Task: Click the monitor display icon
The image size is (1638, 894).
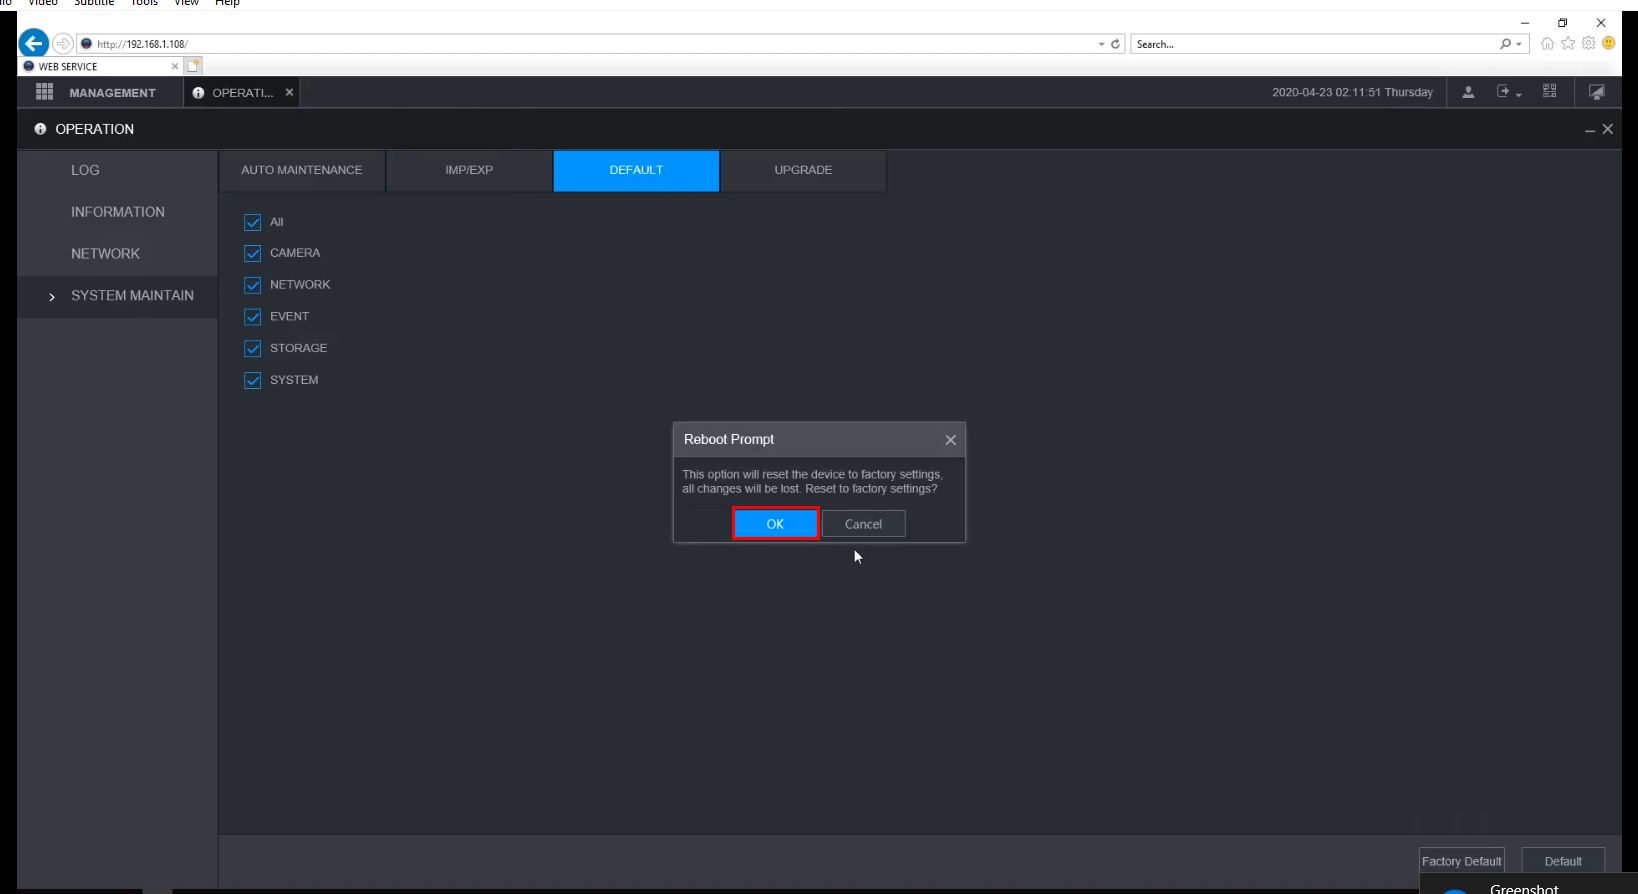Action: coord(1597,92)
